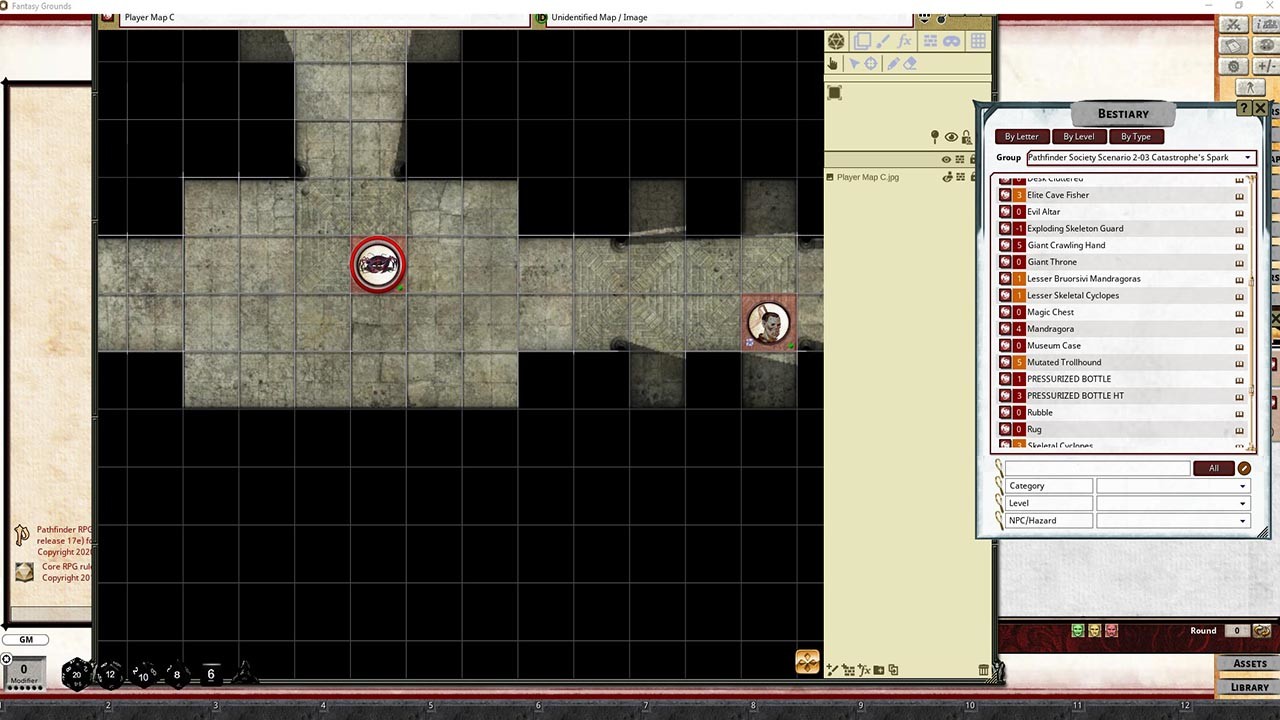Switch to the Unidentified Map / Image tab
The width and height of the screenshot is (1280, 720).
coord(598,17)
